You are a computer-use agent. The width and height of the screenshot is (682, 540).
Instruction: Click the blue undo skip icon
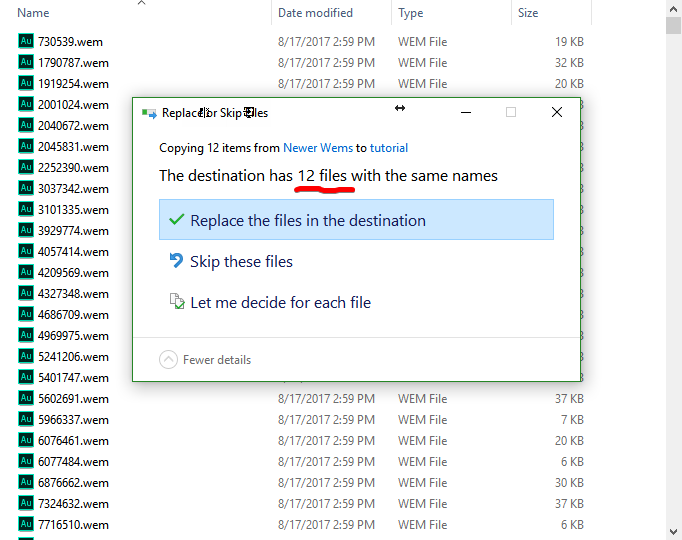[x=177, y=262]
